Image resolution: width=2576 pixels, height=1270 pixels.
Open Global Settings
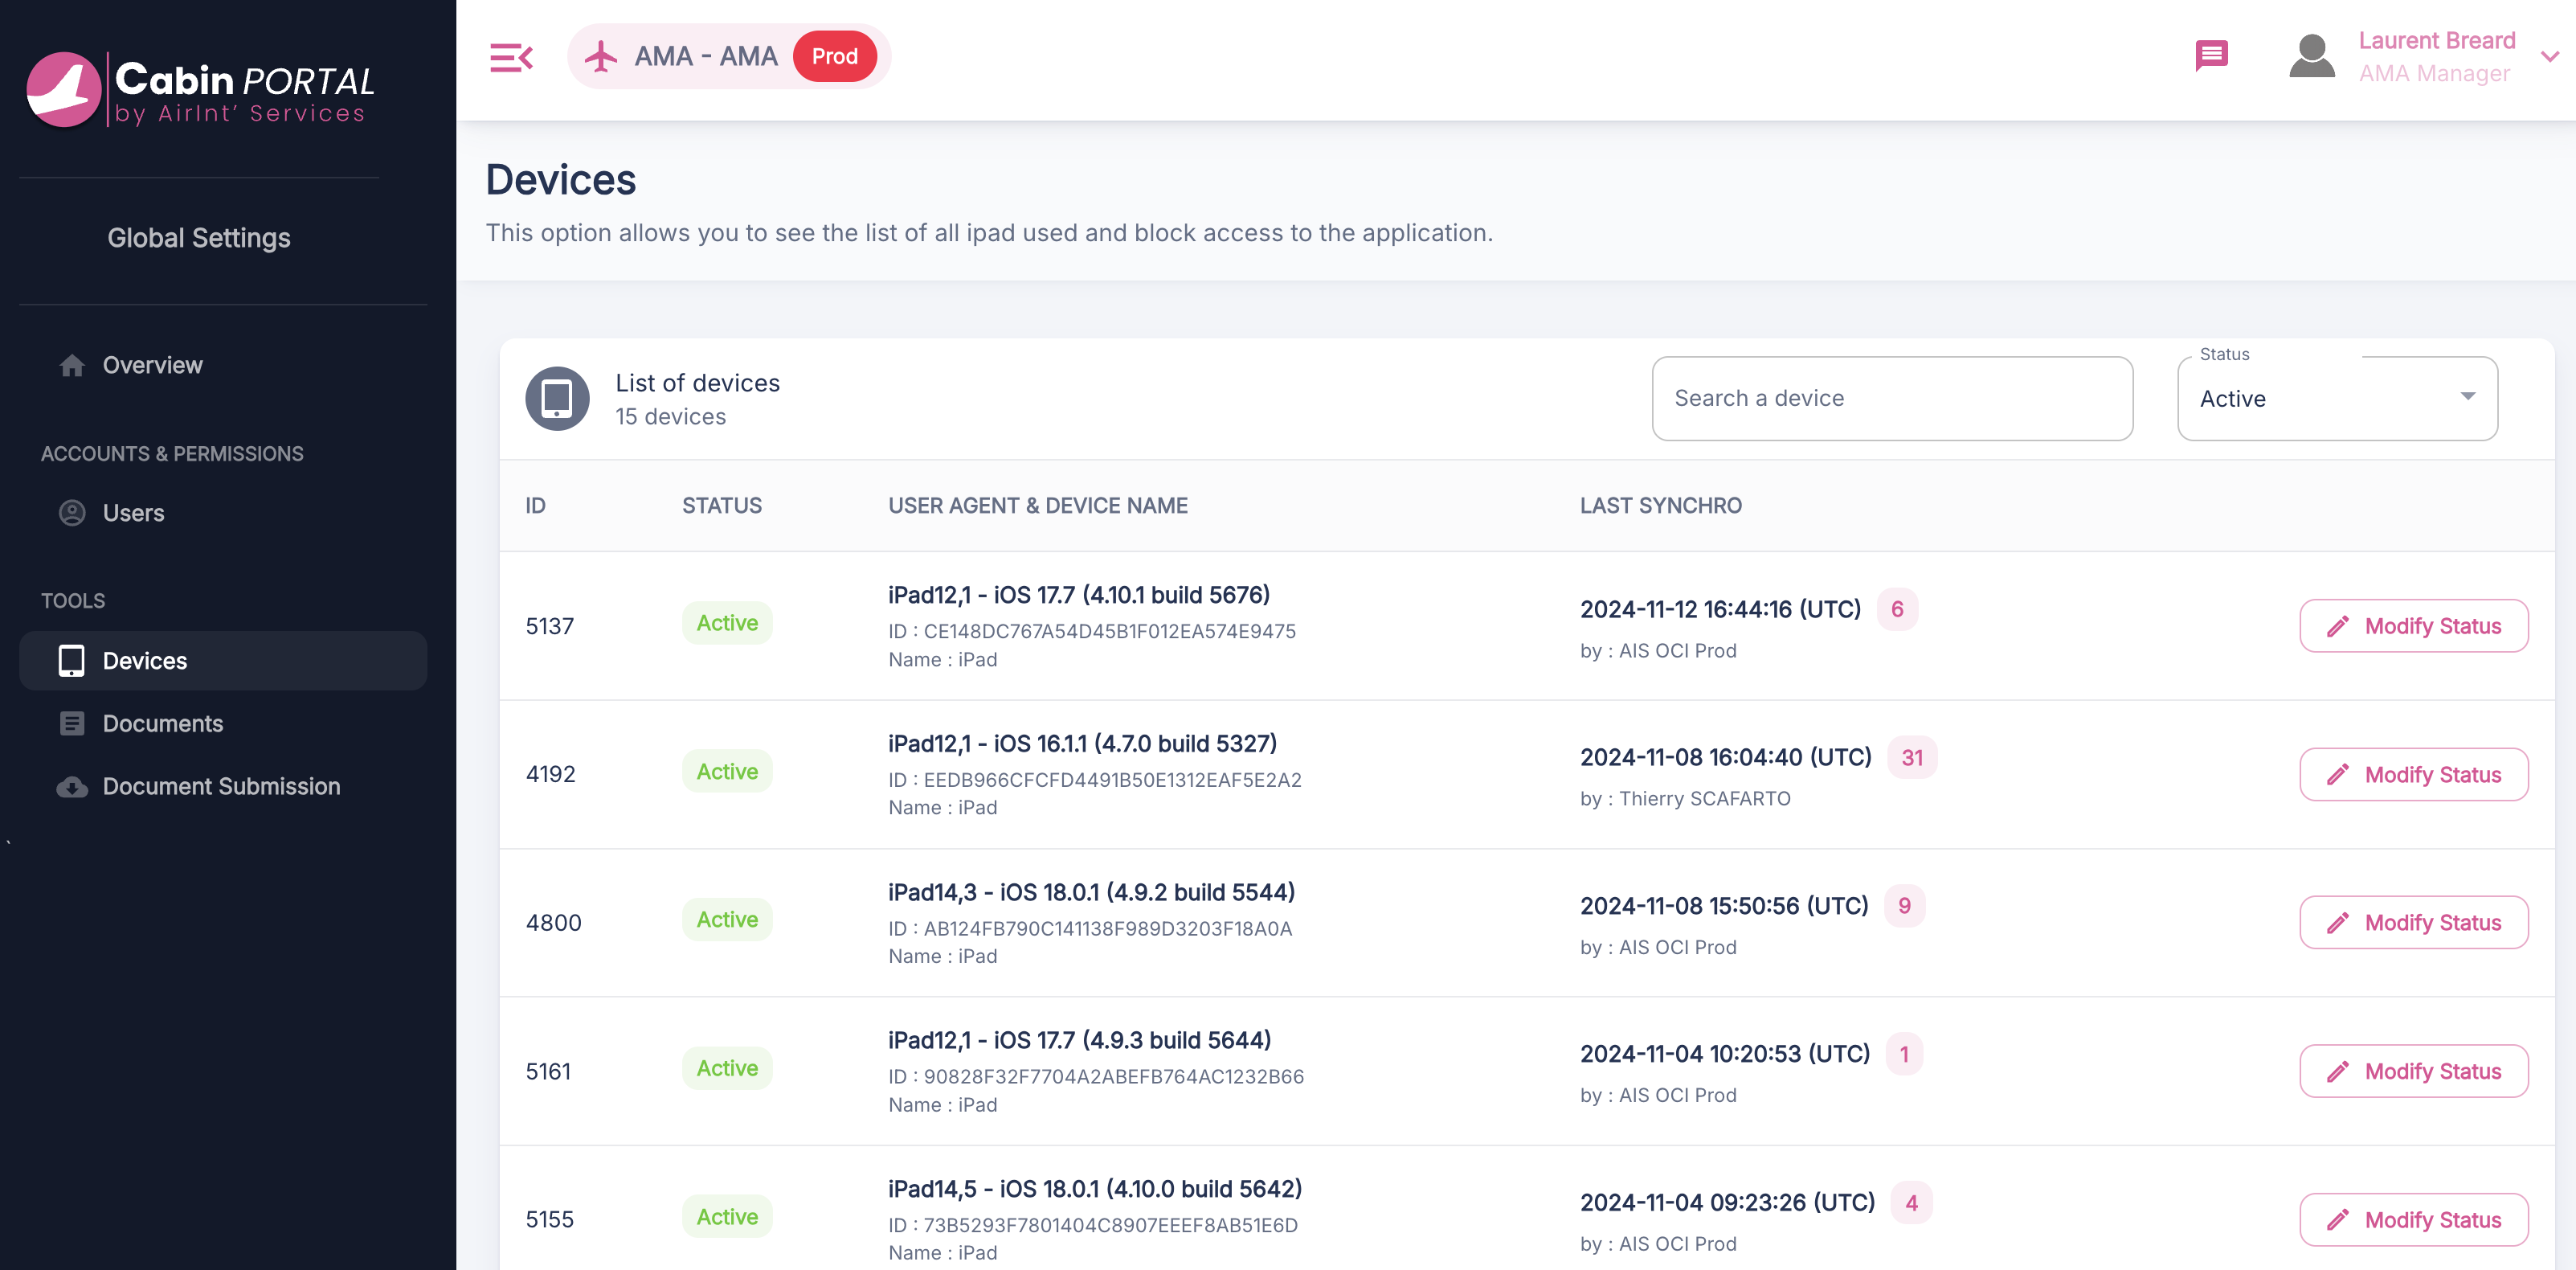pyautogui.click(x=199, y=238)
